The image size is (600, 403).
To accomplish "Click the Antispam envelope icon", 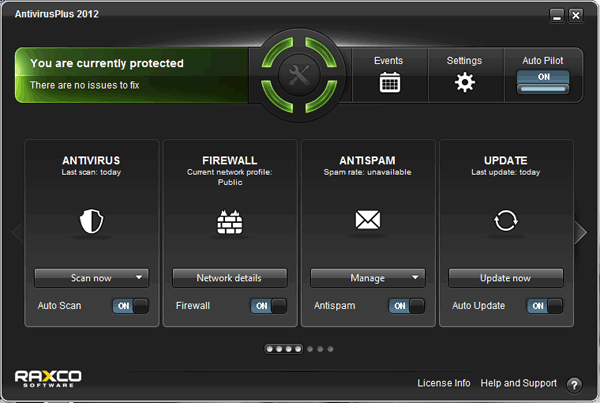I will pos(368,220).
